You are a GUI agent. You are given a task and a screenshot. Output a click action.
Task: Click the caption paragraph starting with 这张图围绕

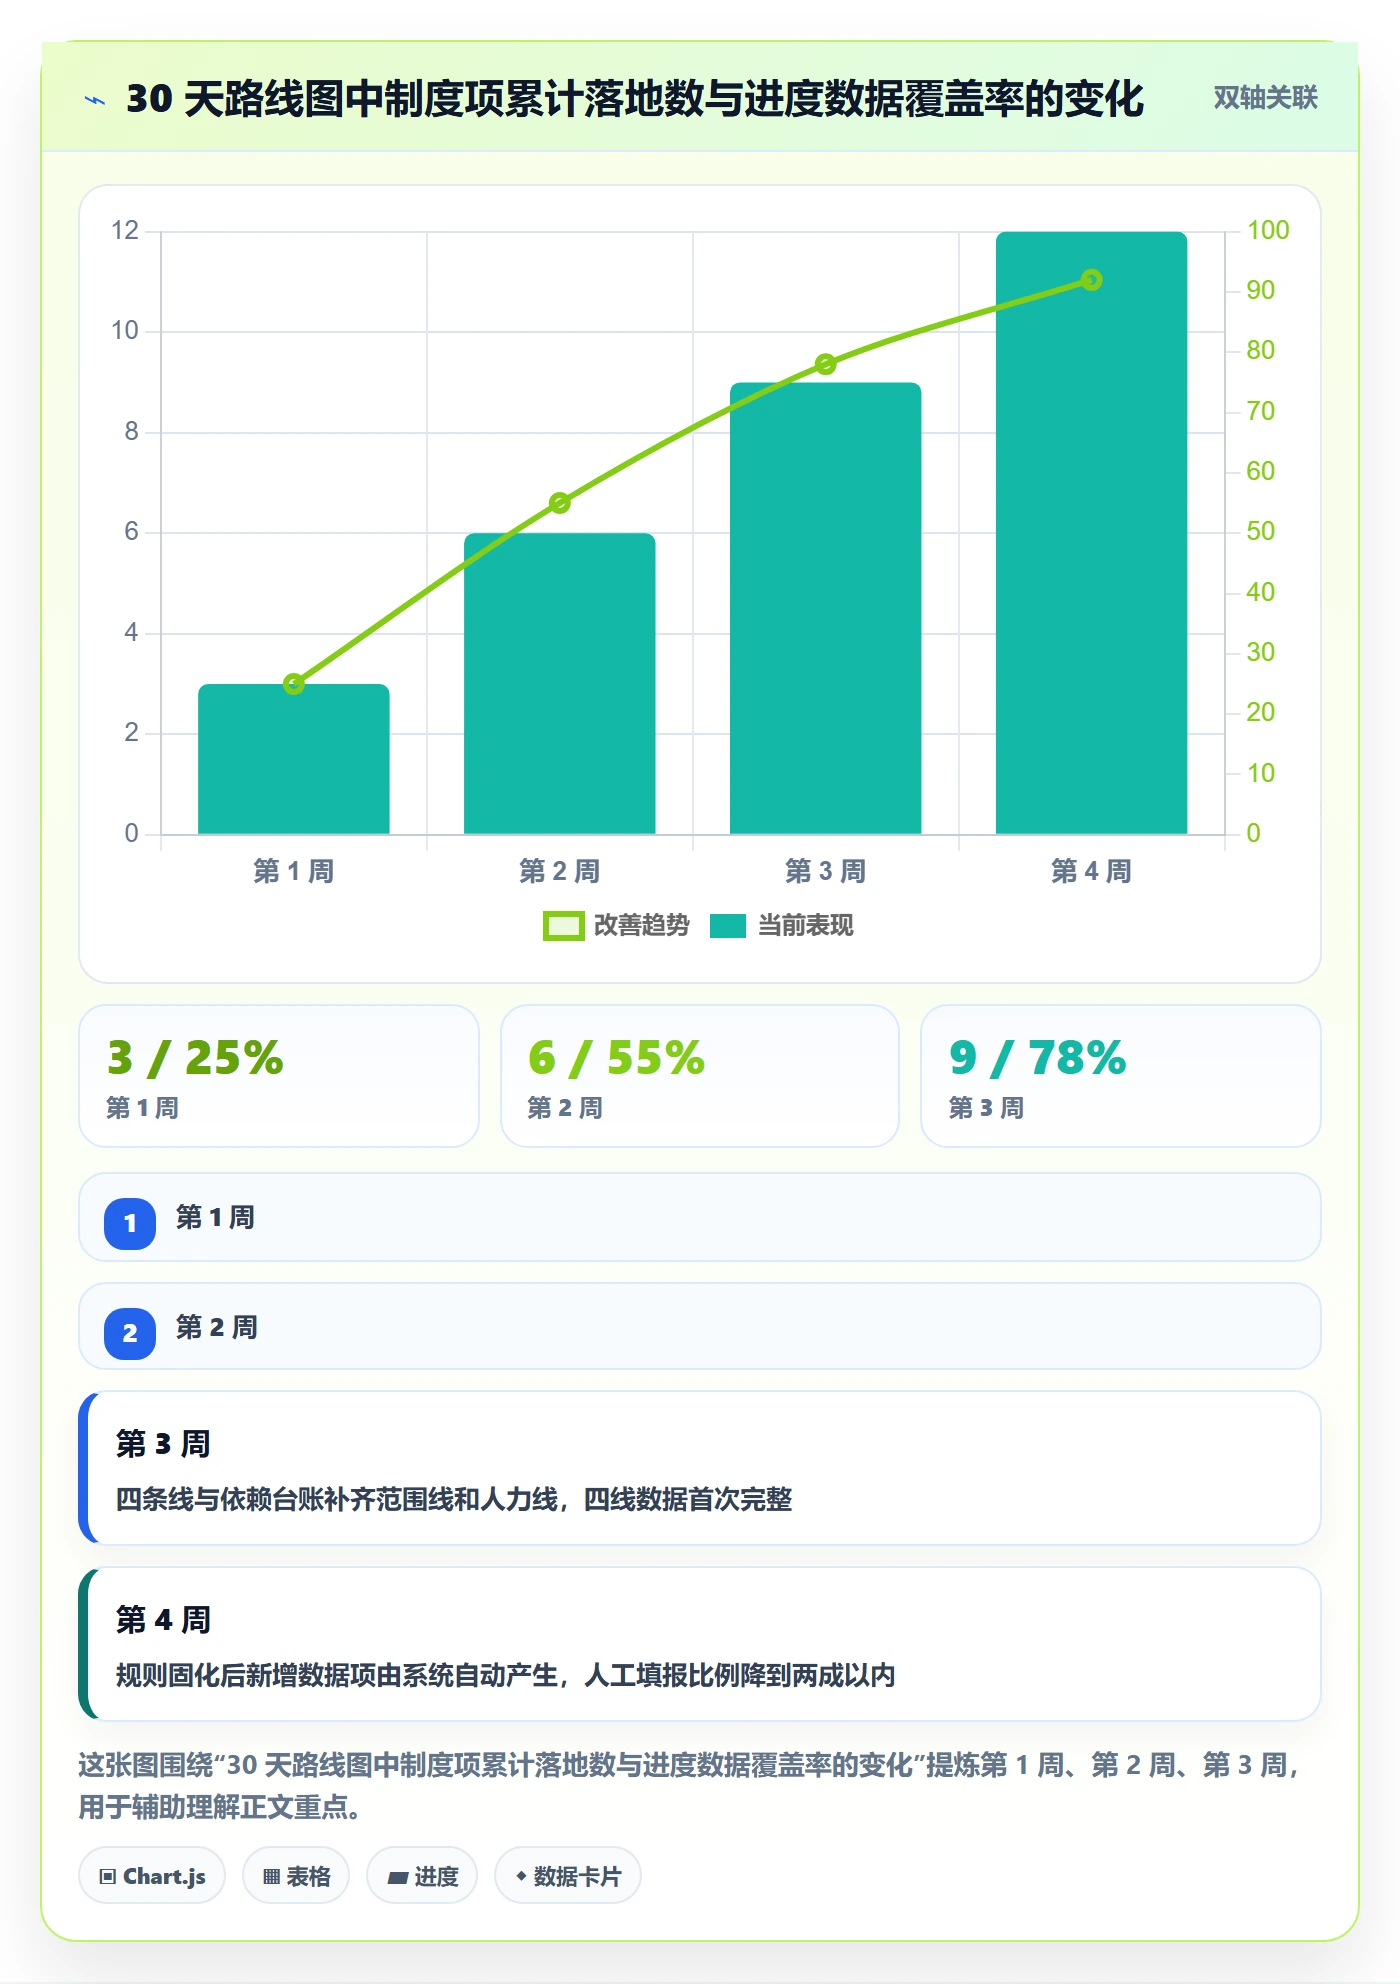(690, 1786)
